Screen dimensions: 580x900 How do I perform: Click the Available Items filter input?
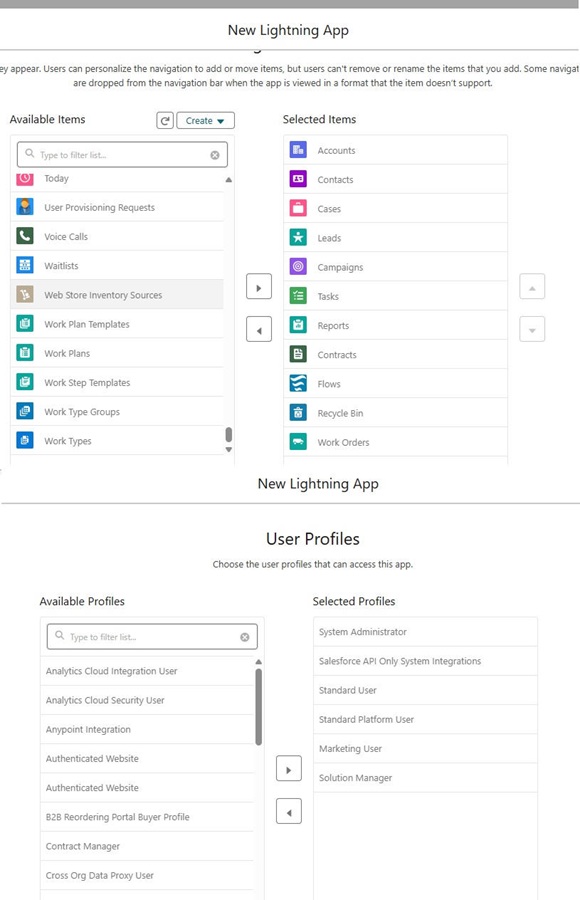122,155
